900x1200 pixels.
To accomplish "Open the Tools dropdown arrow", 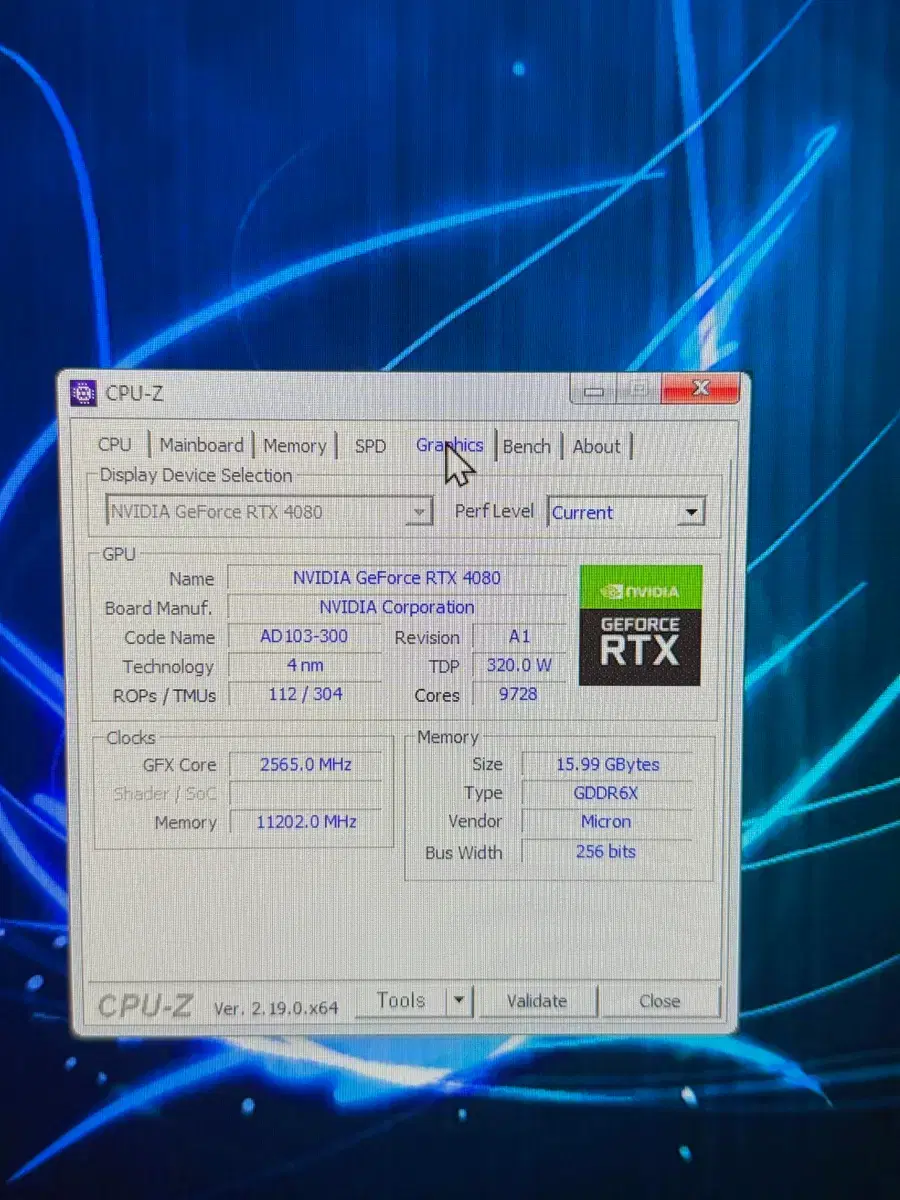I will click(x=458, y=1000).
